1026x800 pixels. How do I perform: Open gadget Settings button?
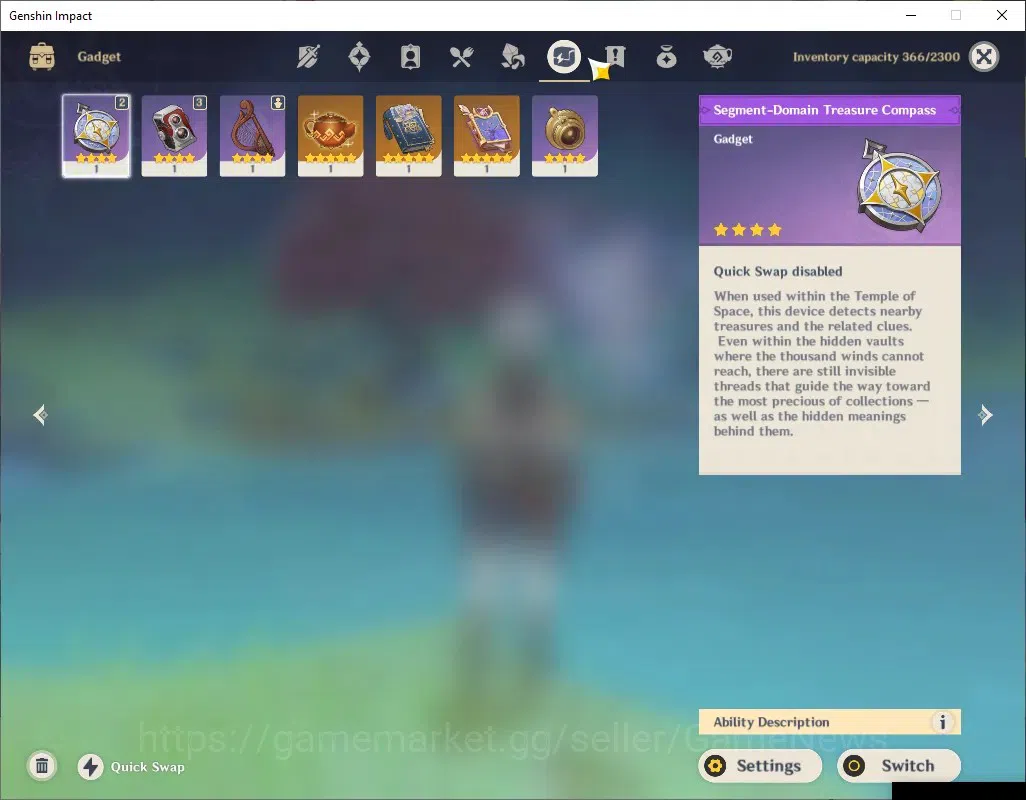[760, 765]
